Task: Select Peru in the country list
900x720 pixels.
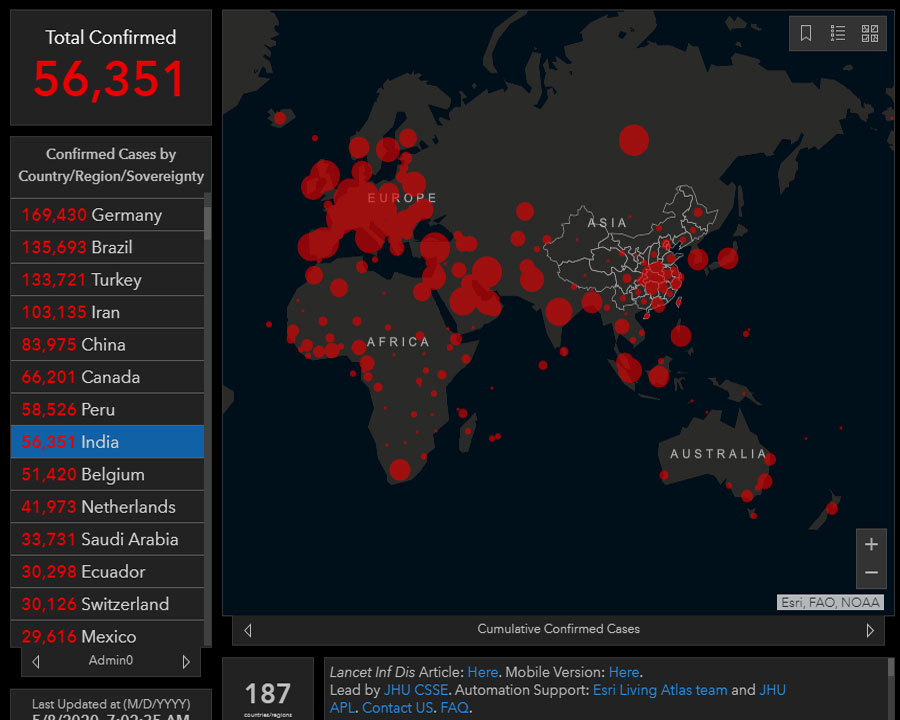Action: [107, 409]
